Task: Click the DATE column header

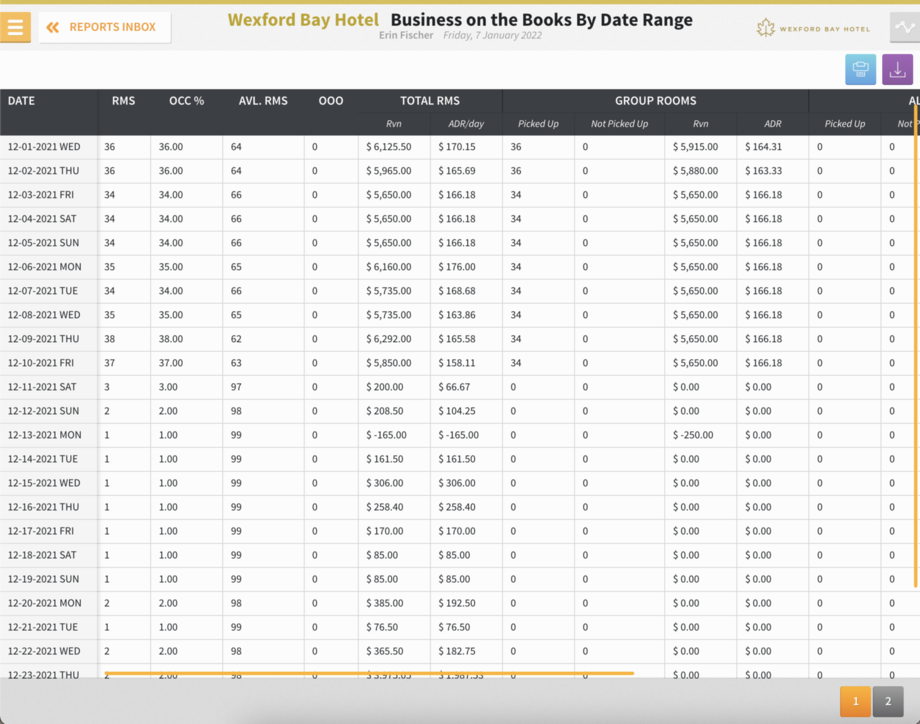Action: [21, 101]
